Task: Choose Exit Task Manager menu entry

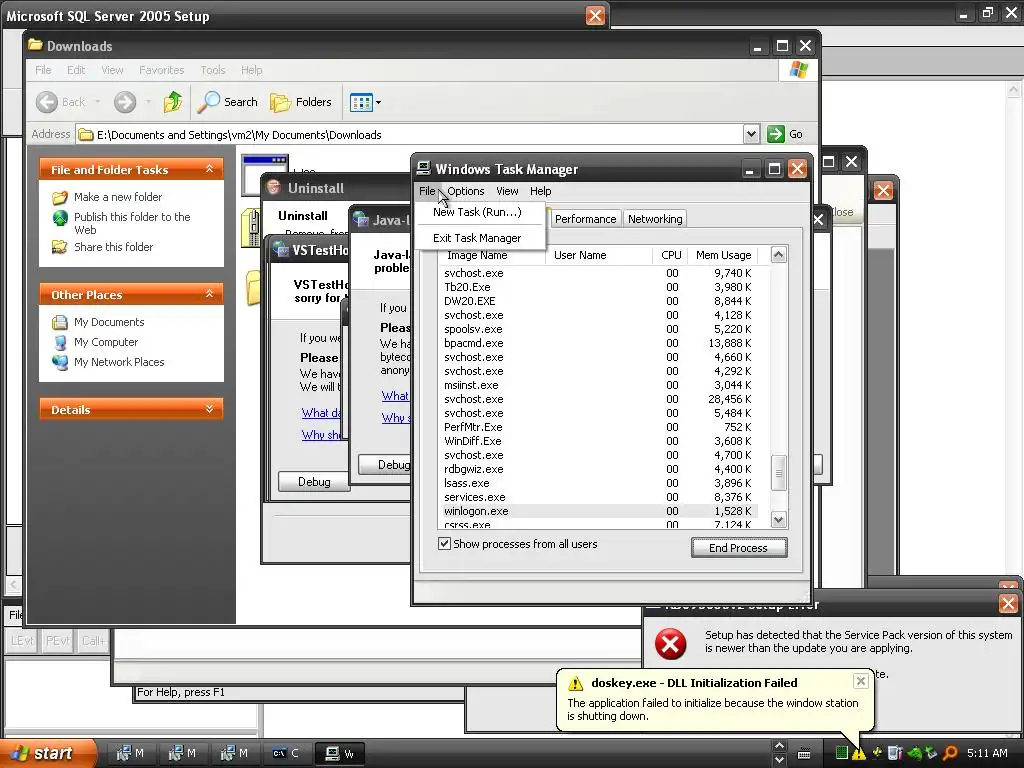Action: click(477, 238)
